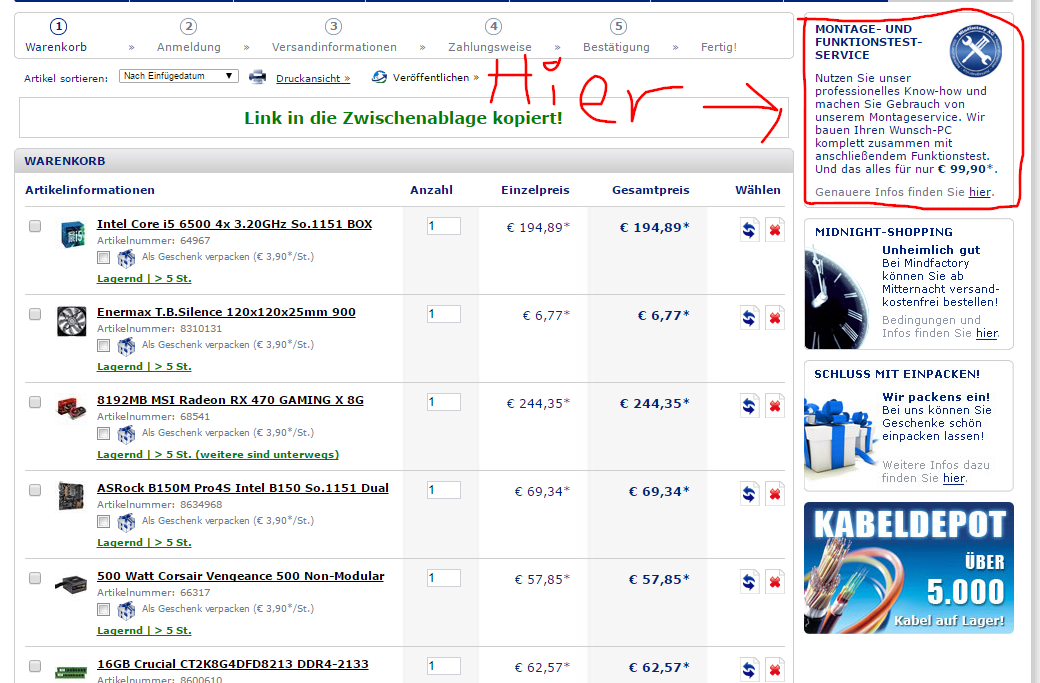Go to step 5 Bestätigung
Image resolution: width=1040 pixels, height=683 pixels.
click(x=617, y=36)
